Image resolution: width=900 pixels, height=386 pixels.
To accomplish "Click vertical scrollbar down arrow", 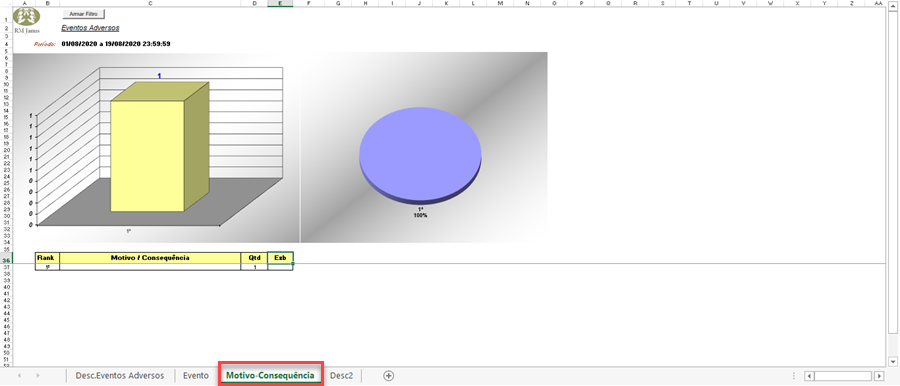I will pyautogui.click(x=892, y=361).
